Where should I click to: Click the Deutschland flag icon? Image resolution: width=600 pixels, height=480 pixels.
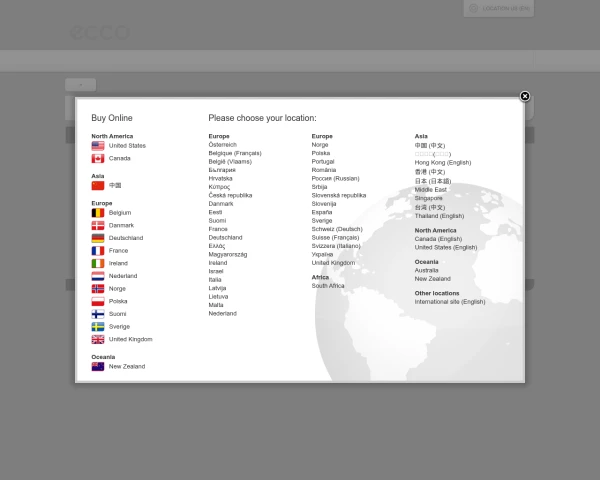[98, 238]
